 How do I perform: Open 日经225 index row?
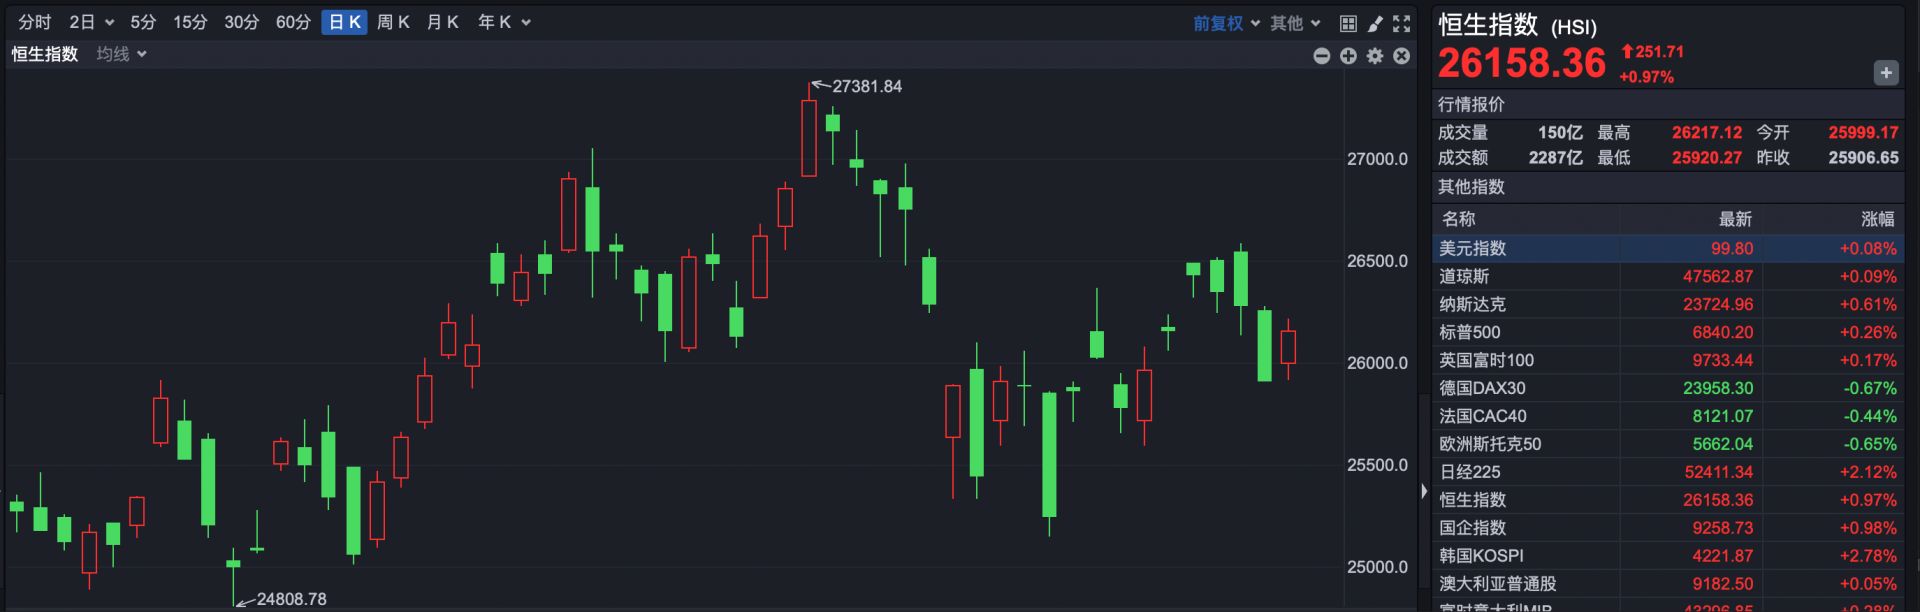pos(1667,472)
